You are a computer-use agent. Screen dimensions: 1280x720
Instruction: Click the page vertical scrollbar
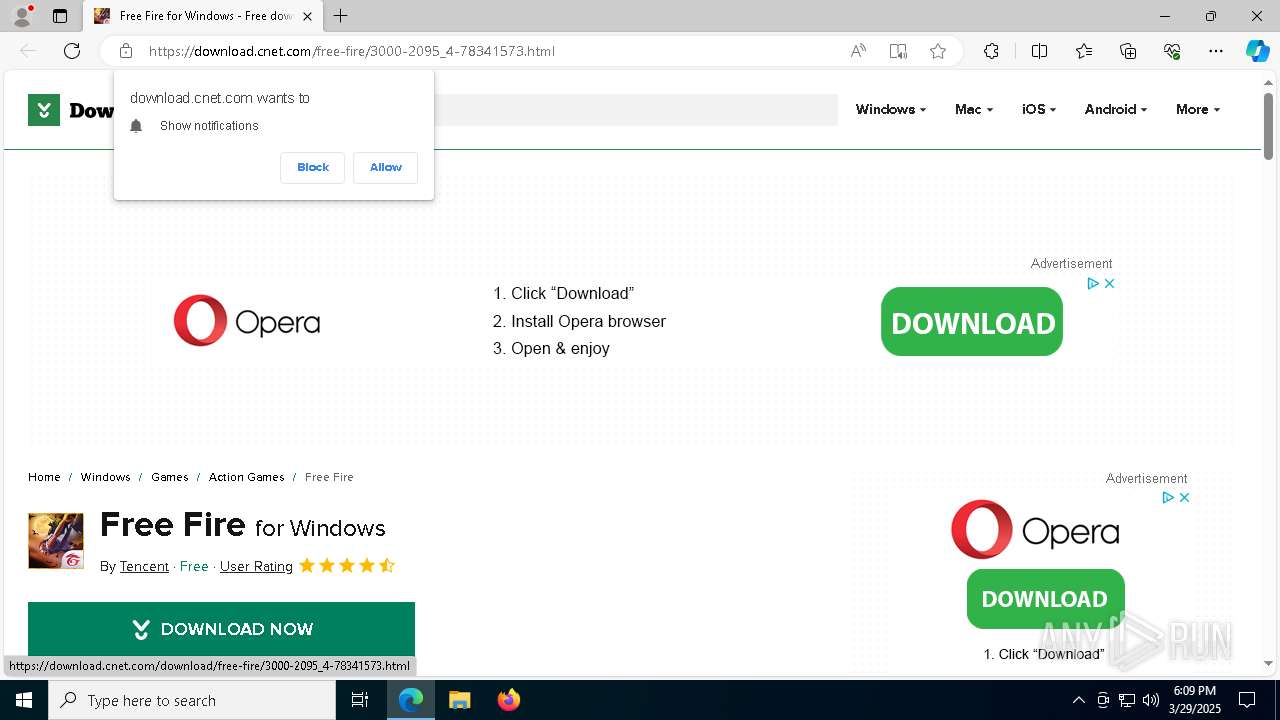(x=1268, y=126)
